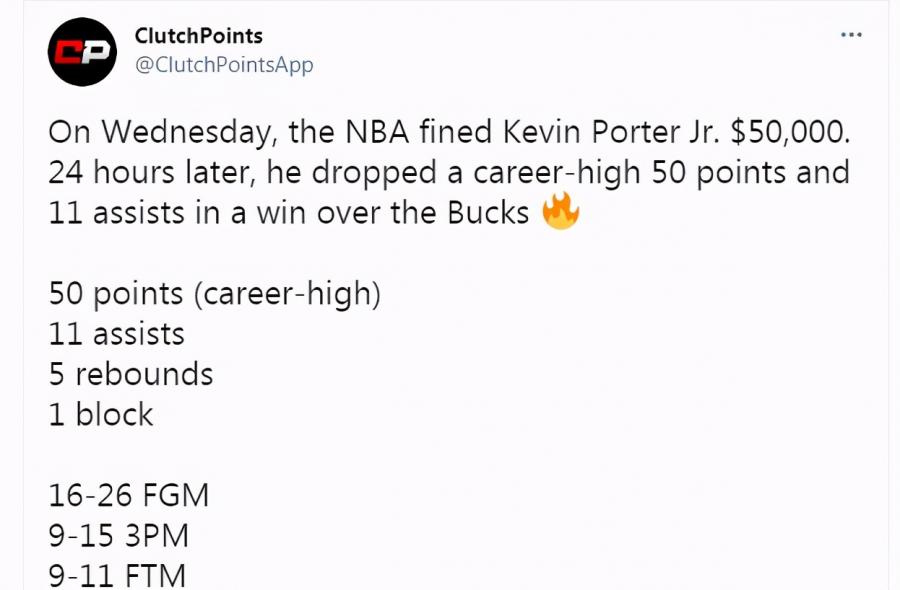Click "career-high 50 points and" in the paragraph
The width and height of the screenshot is (900, 590).
click(x=661, y=173)
